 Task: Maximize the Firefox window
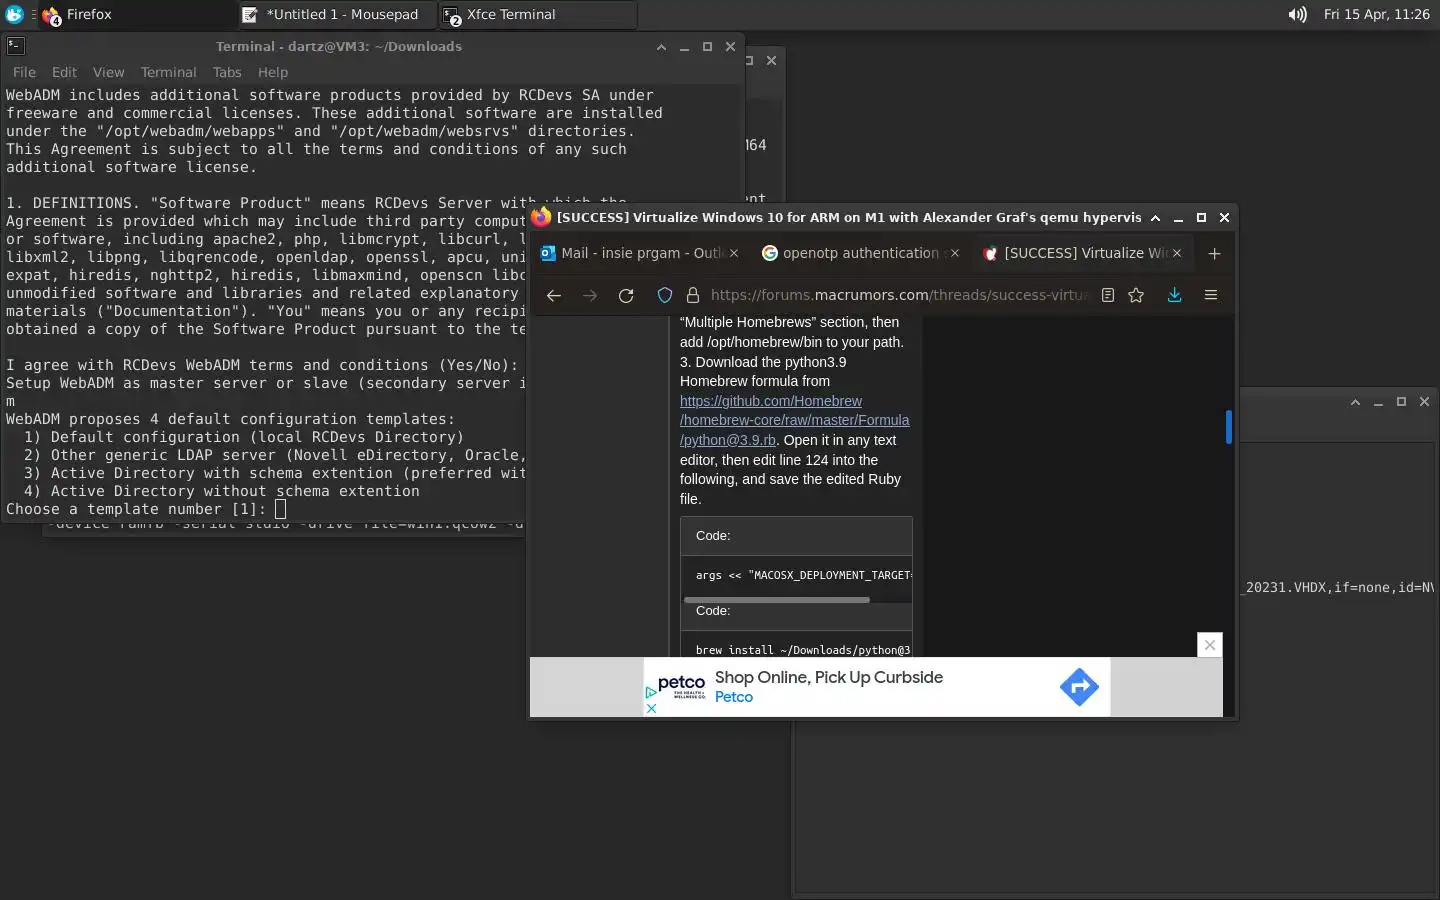[1201, 217]
